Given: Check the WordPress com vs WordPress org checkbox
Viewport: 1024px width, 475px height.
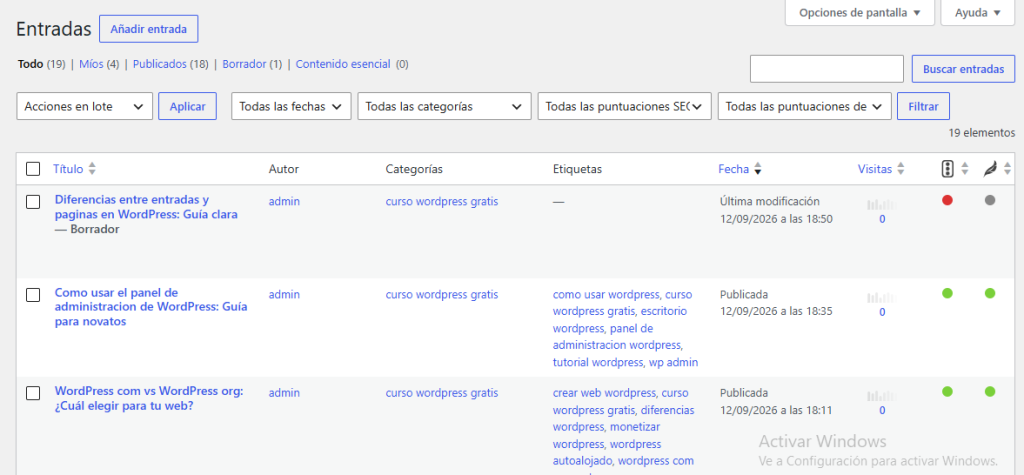Looking at the screenshot, I should pos(33,393).
